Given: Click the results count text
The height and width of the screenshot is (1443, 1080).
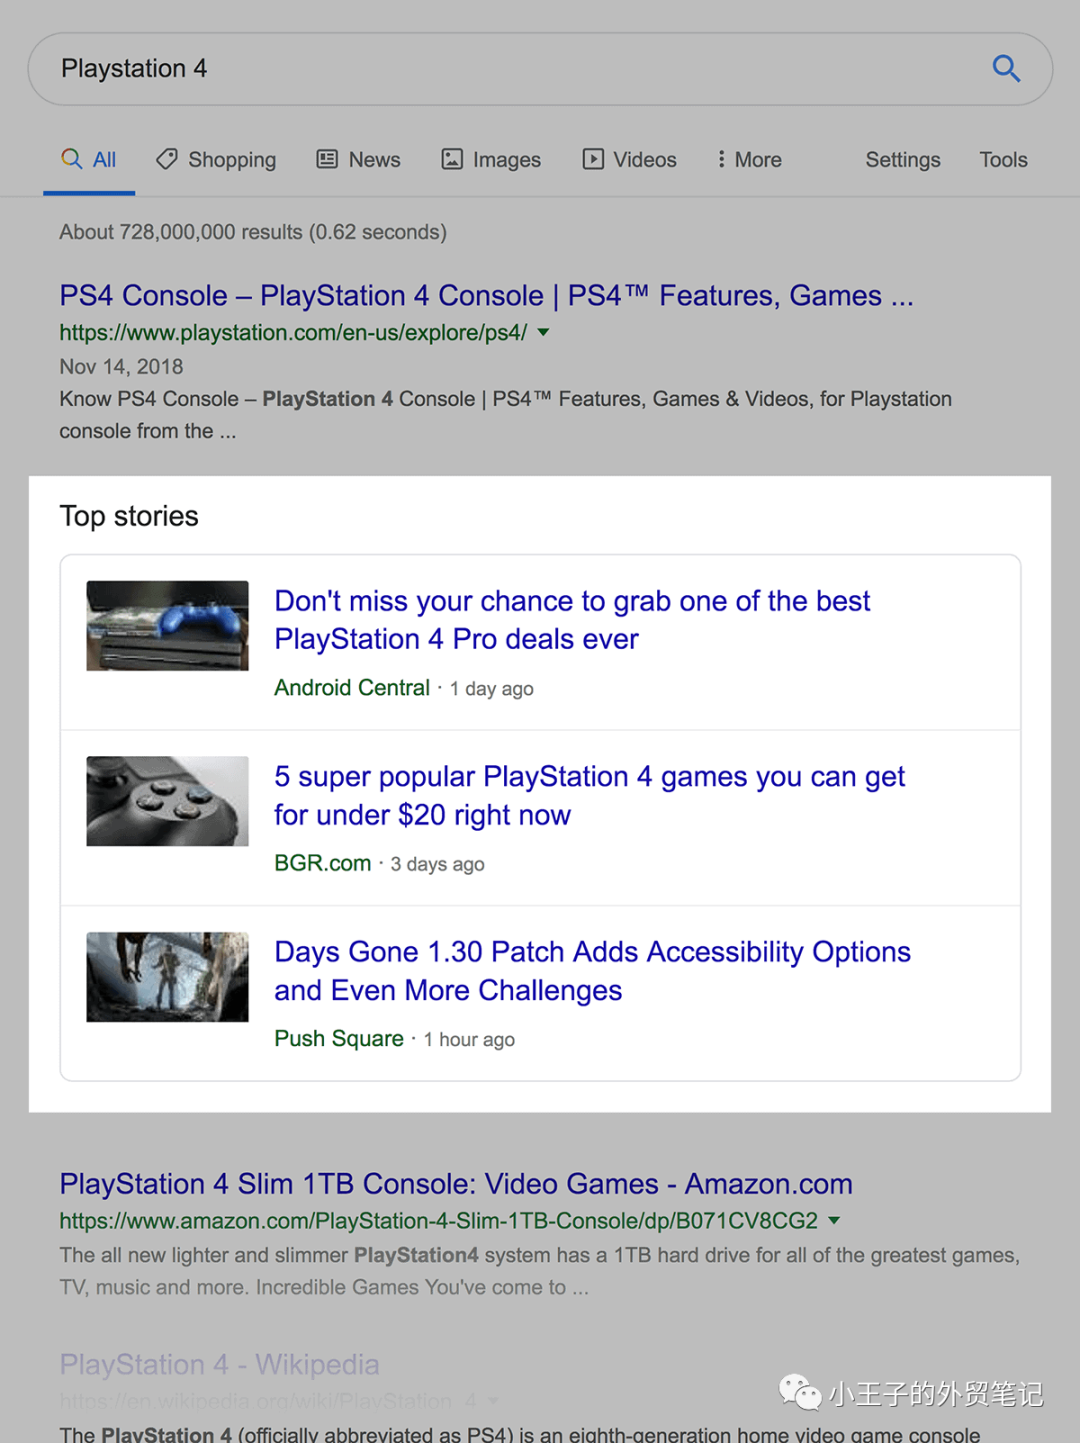Looking at the screenshot, I should pyautogui.click(x=253, y=232).
